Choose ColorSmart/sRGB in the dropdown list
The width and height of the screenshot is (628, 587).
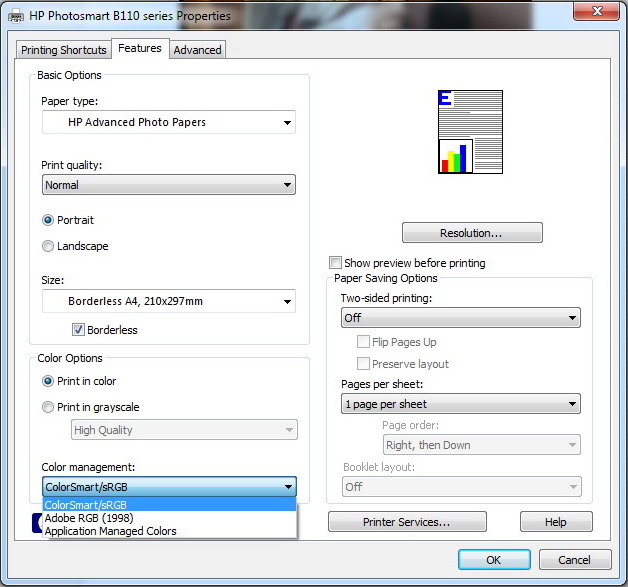169,505
